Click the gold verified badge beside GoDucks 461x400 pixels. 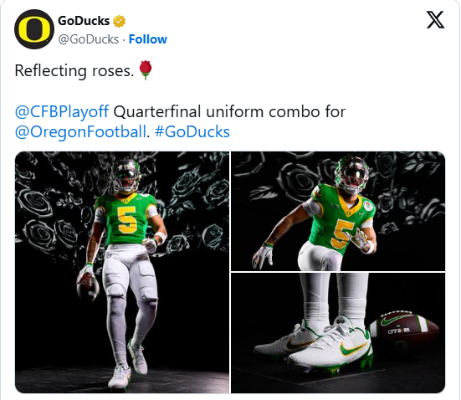[119, 21]
